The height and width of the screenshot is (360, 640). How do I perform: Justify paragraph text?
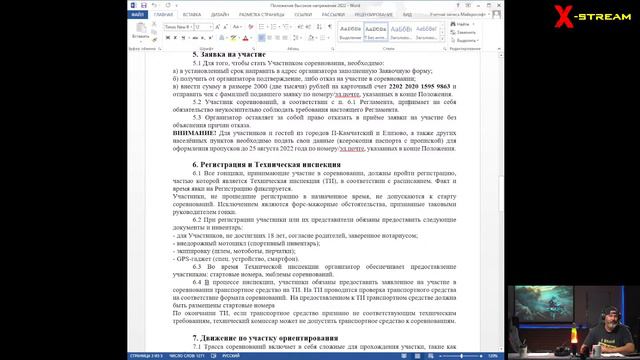285,38
